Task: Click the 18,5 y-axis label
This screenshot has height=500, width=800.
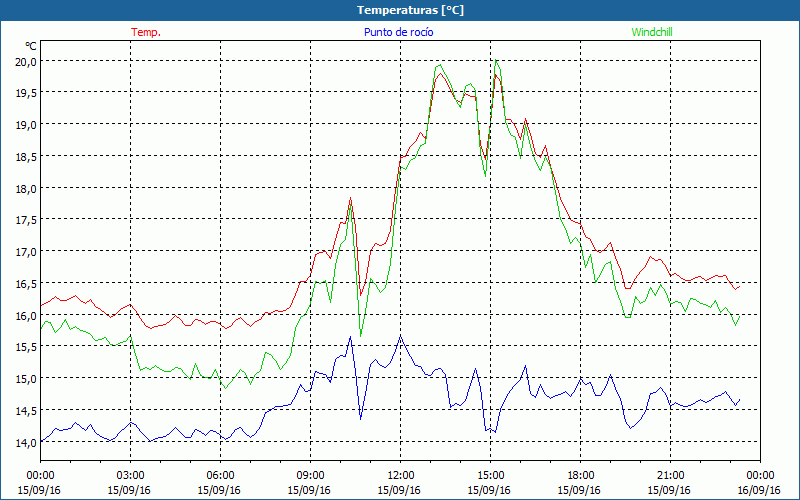Action: click(x=24, y=157)
